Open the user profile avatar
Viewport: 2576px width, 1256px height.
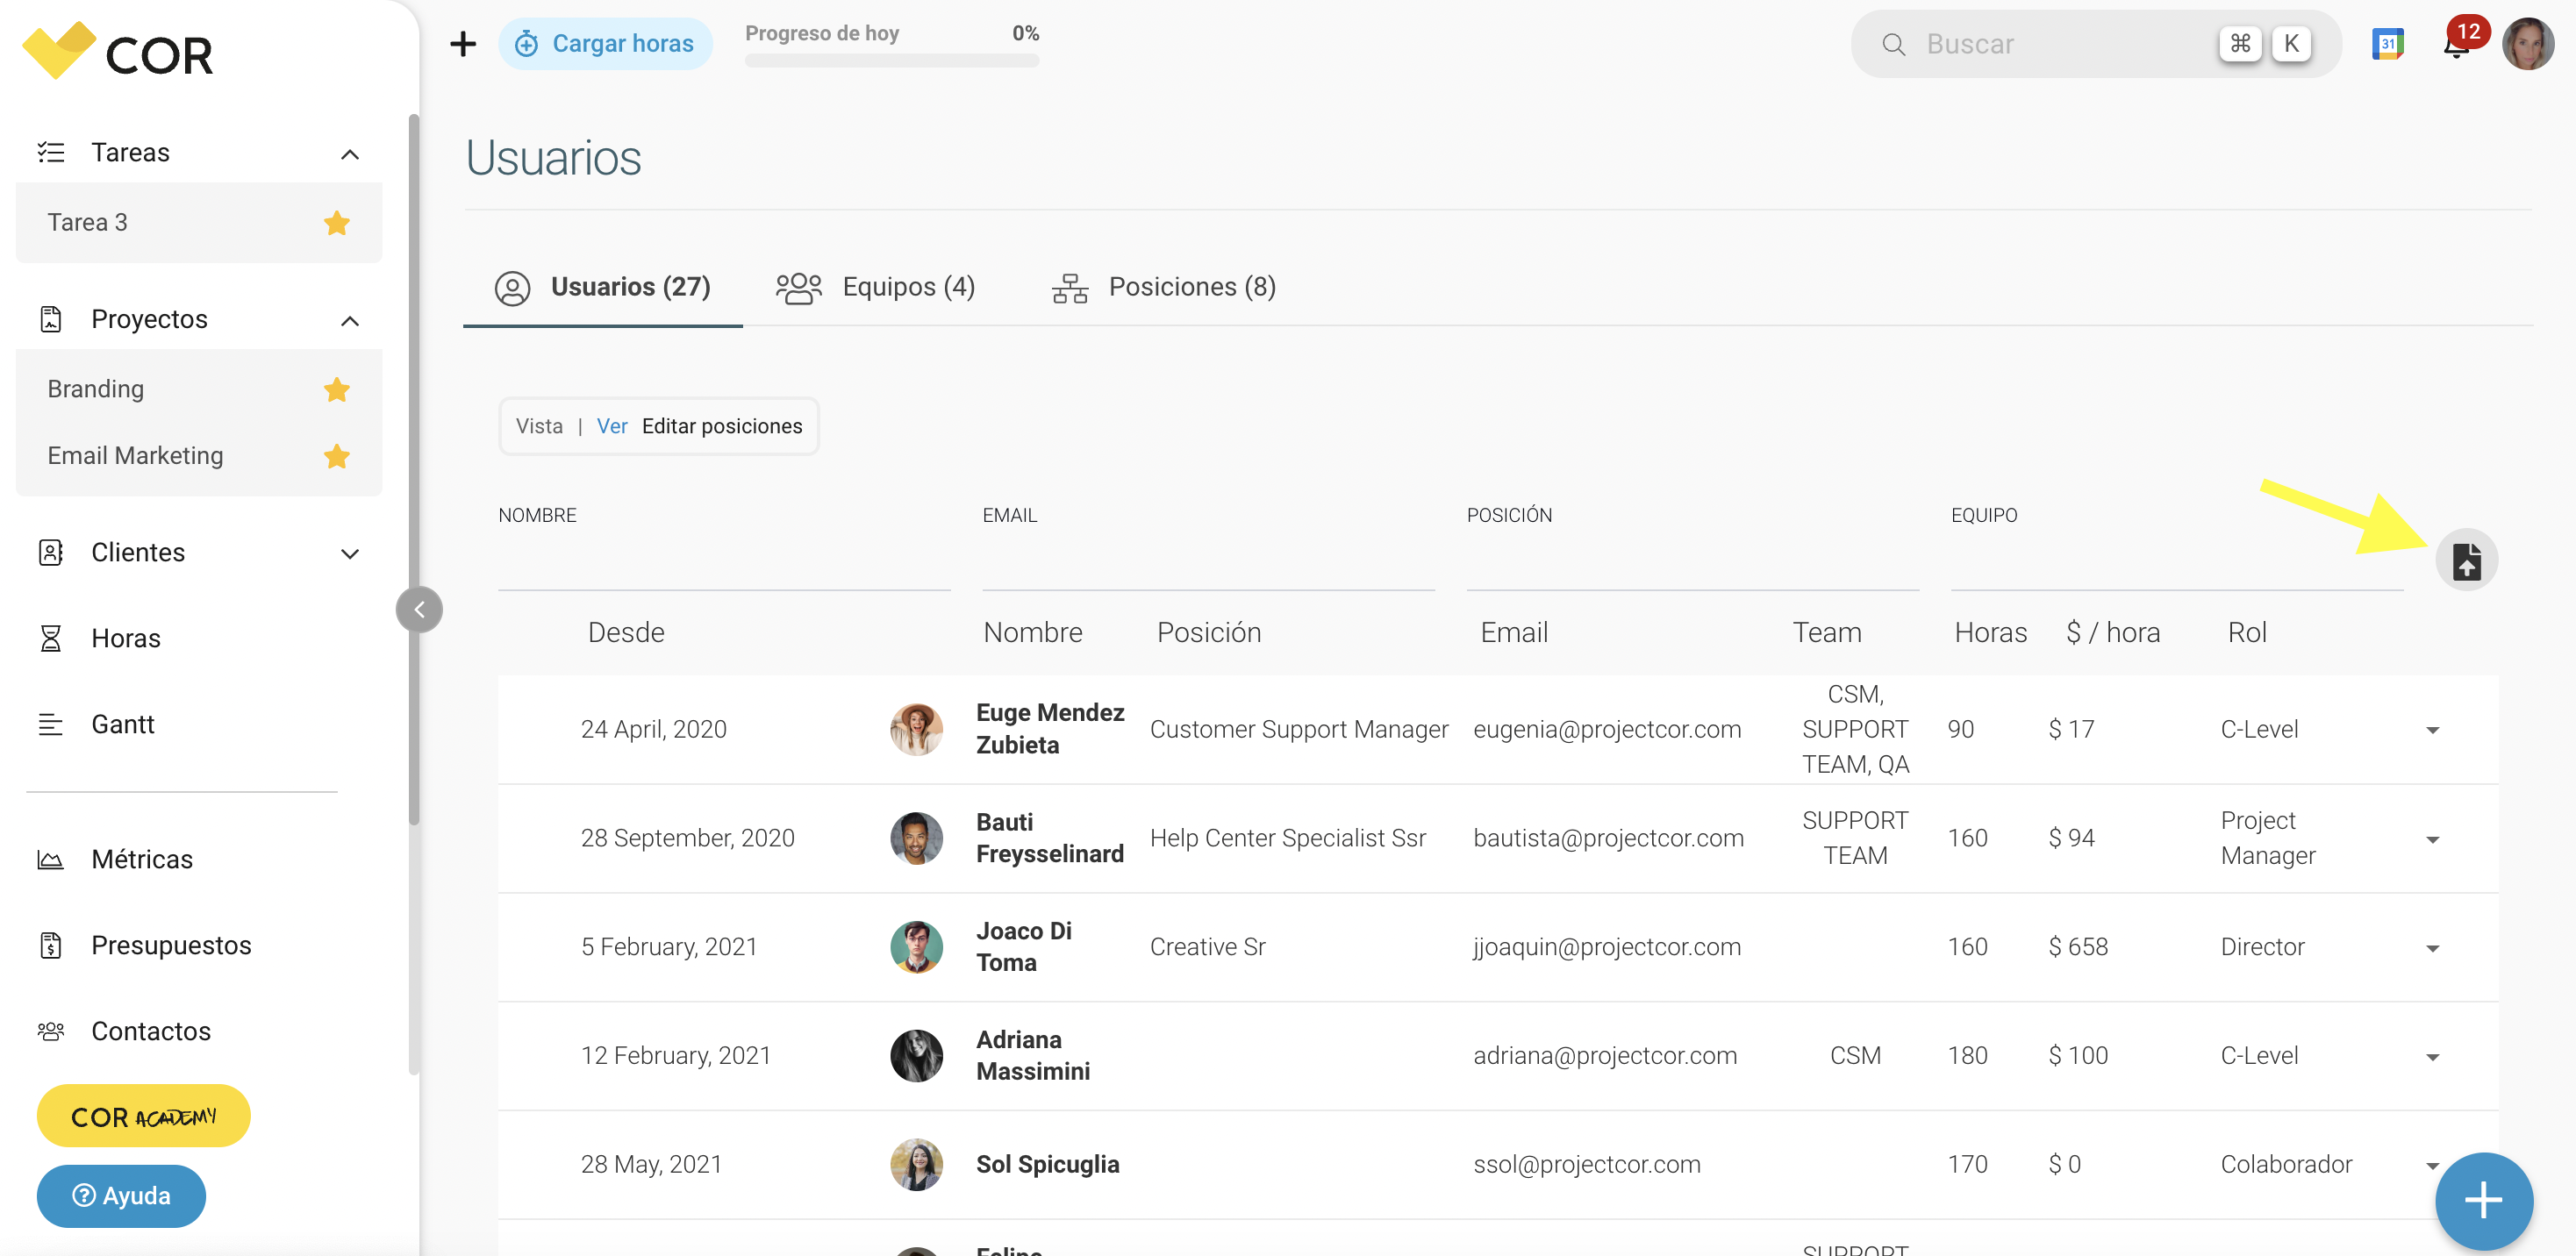coord(2527,44)
